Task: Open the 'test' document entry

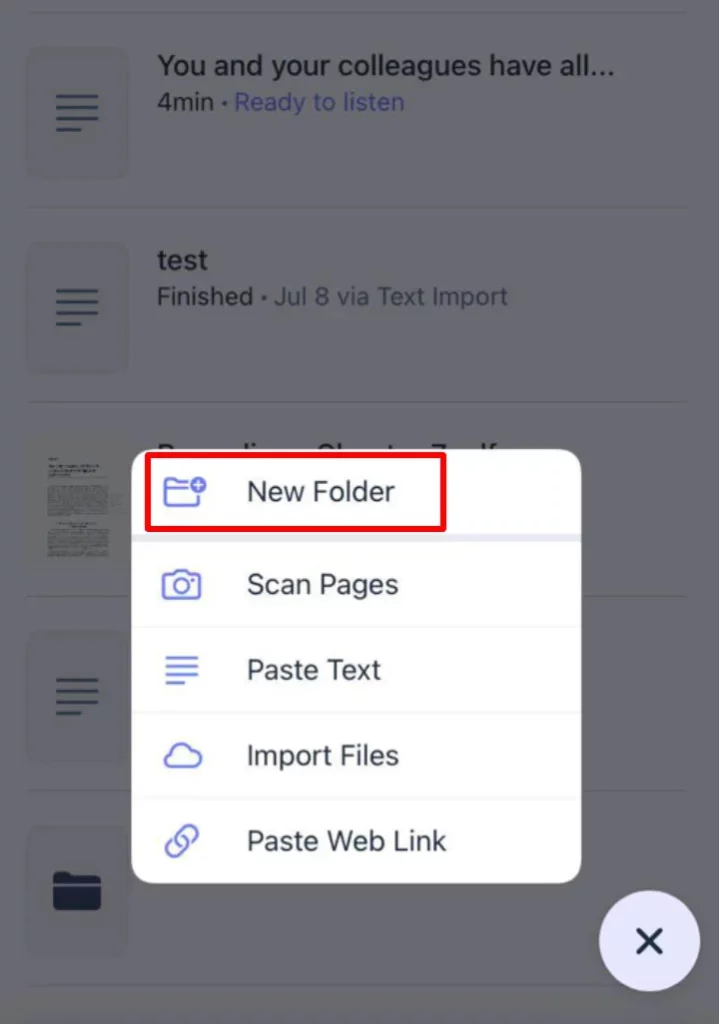Action: click(356, 307)
